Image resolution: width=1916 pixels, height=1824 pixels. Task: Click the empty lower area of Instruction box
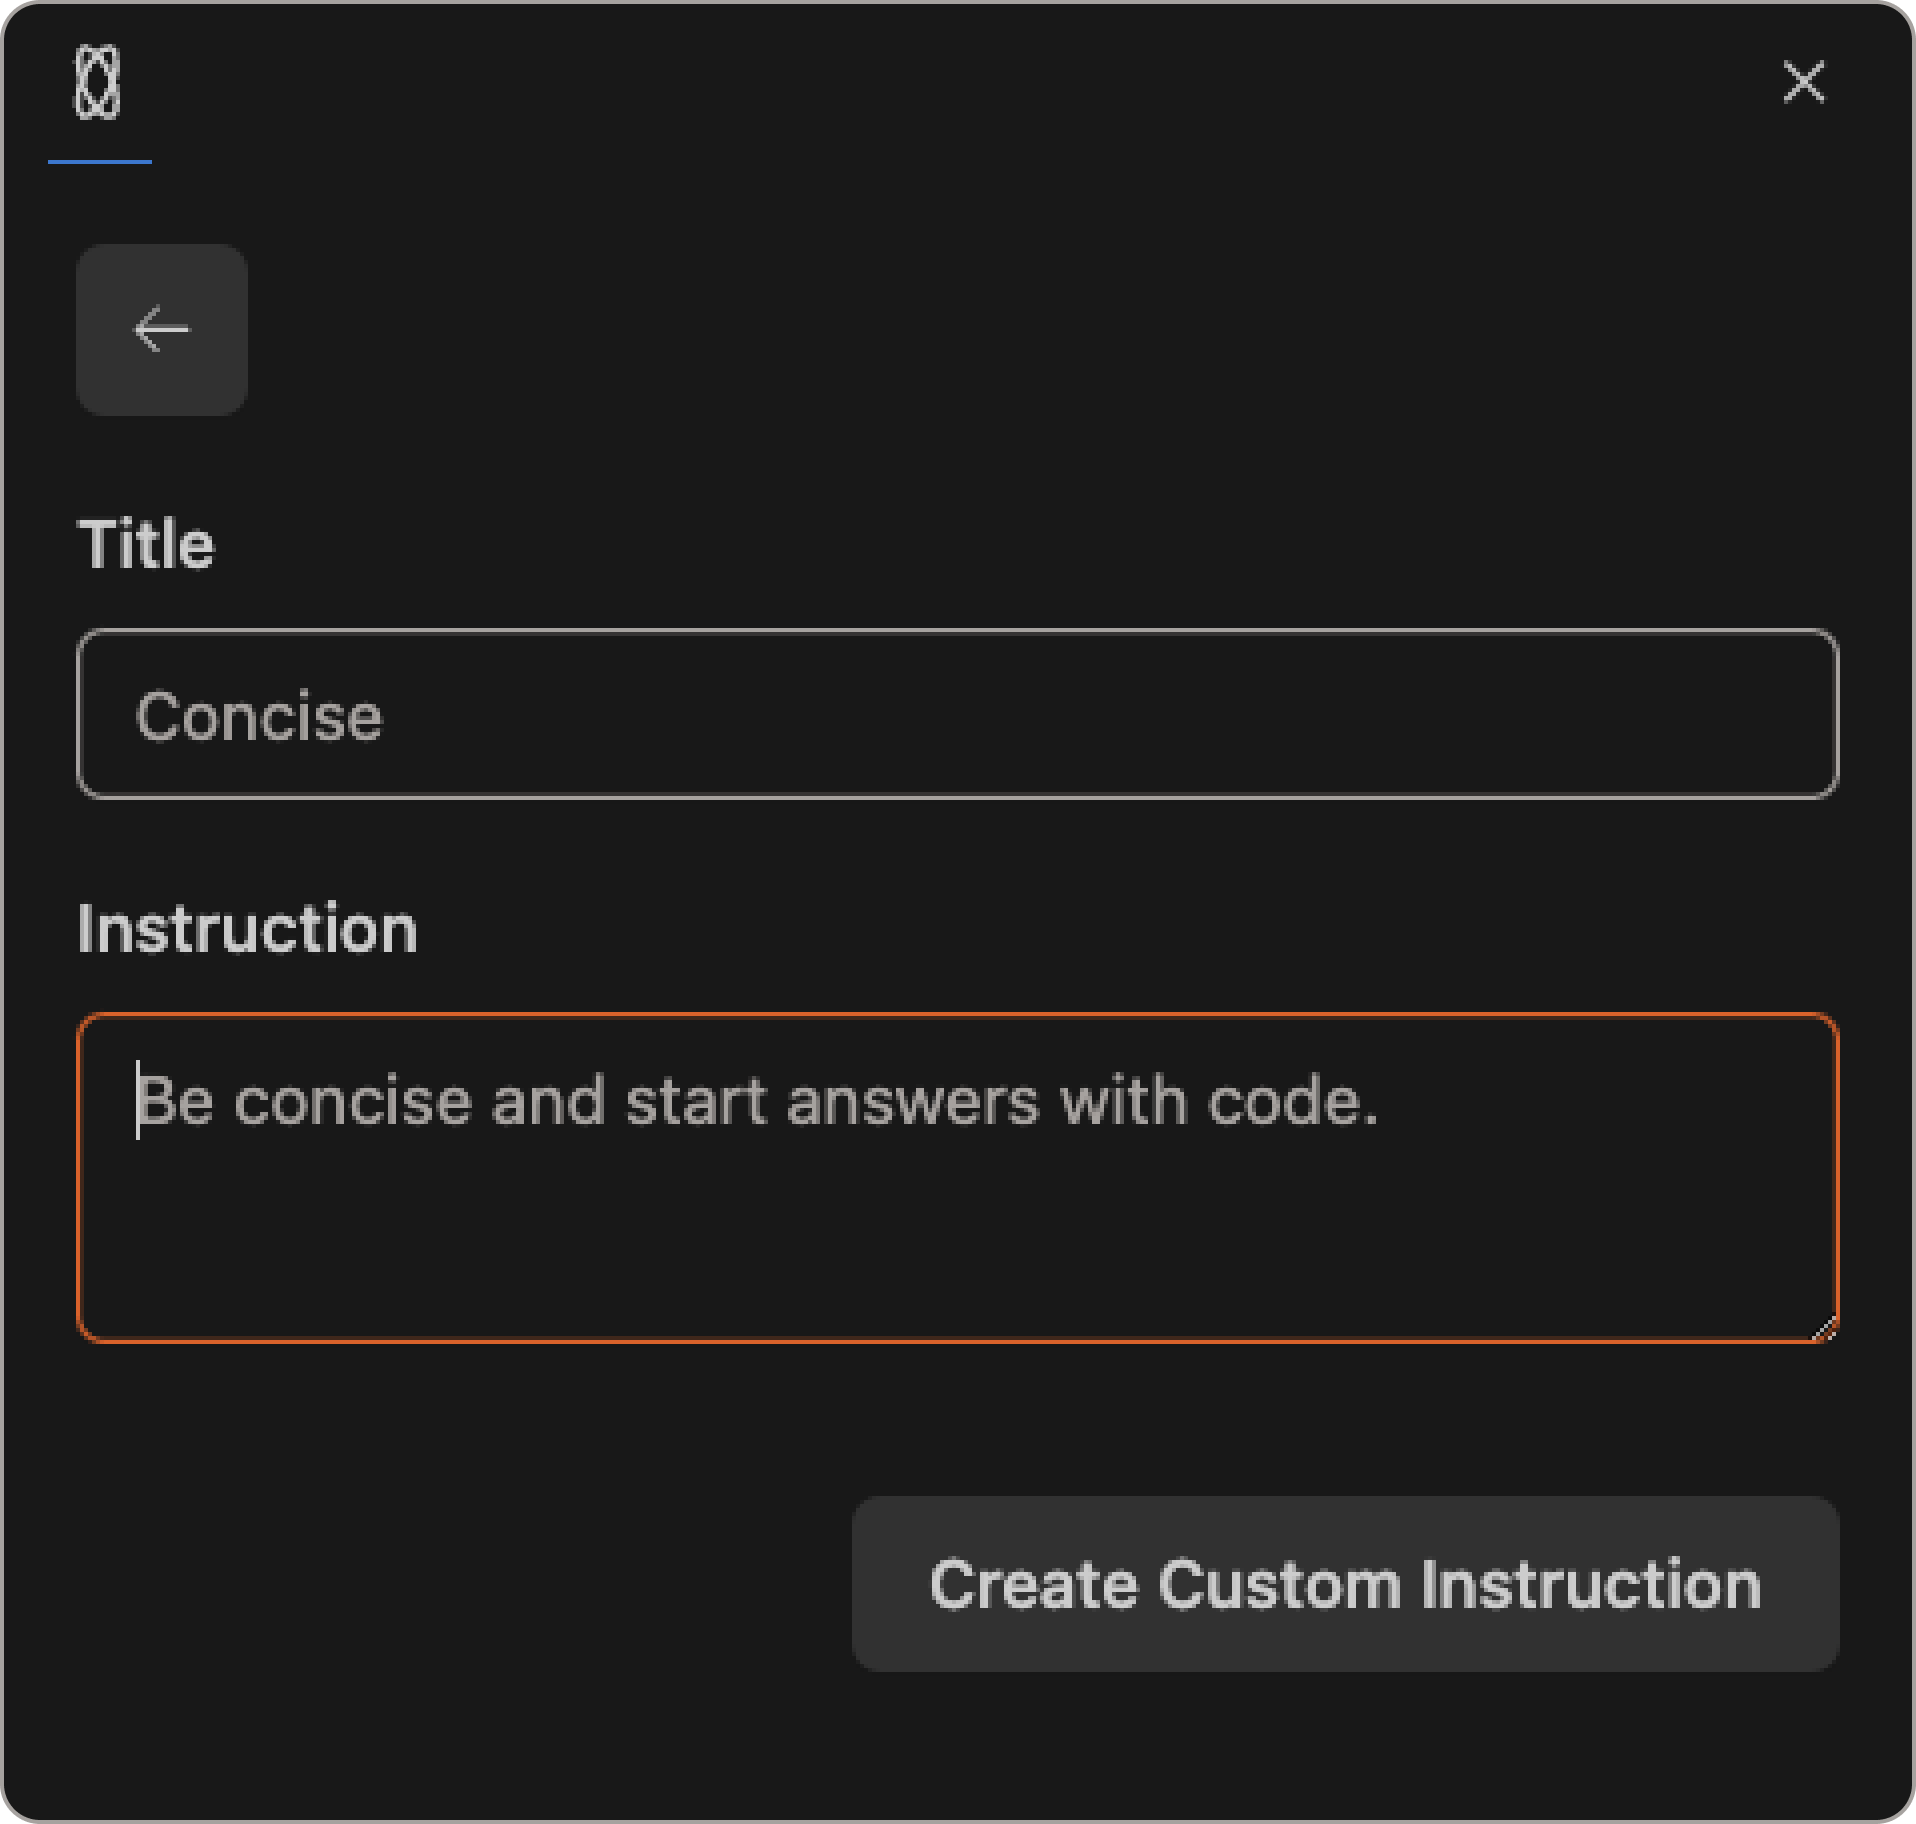[x=957, y=1260]
